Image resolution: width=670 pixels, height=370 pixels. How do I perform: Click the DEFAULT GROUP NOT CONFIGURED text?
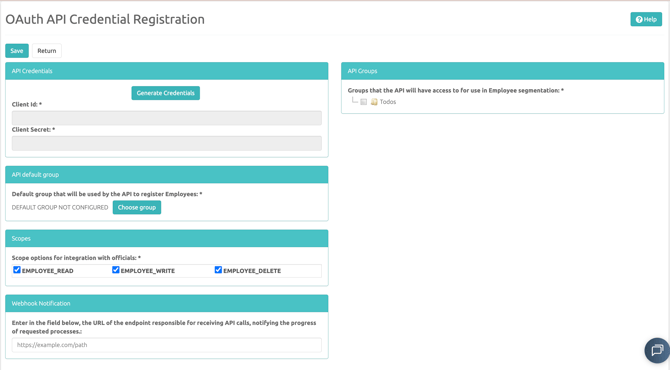(x=60, y=207)
